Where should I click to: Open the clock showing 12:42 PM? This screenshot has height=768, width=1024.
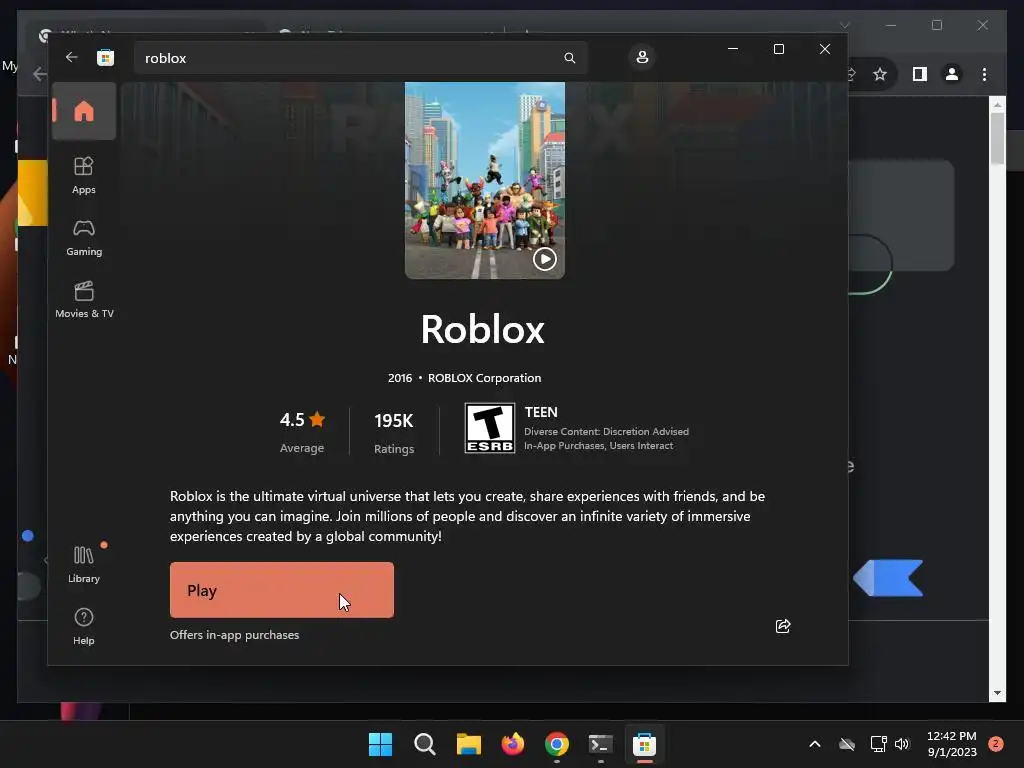click(x=952, y=744)
